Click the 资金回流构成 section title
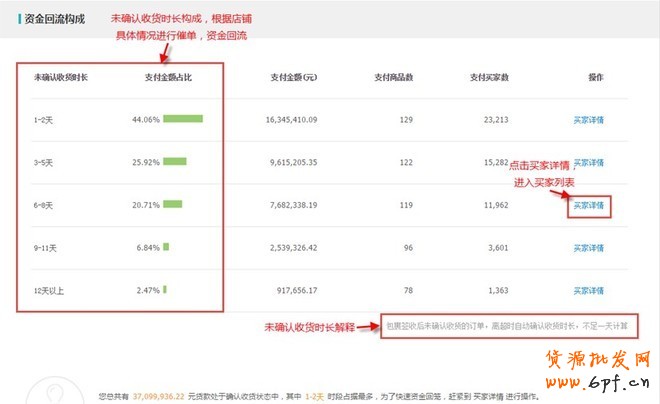Viewport: 660px width, 404px height. [57, 18]
